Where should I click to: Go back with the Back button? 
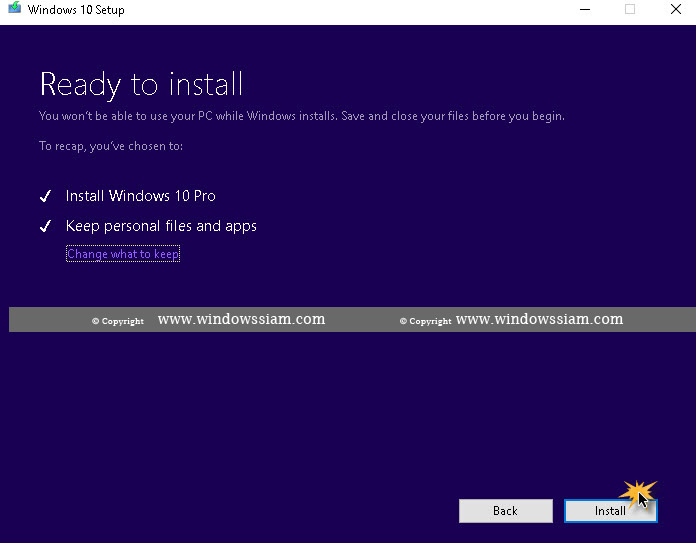pos(506,511)
